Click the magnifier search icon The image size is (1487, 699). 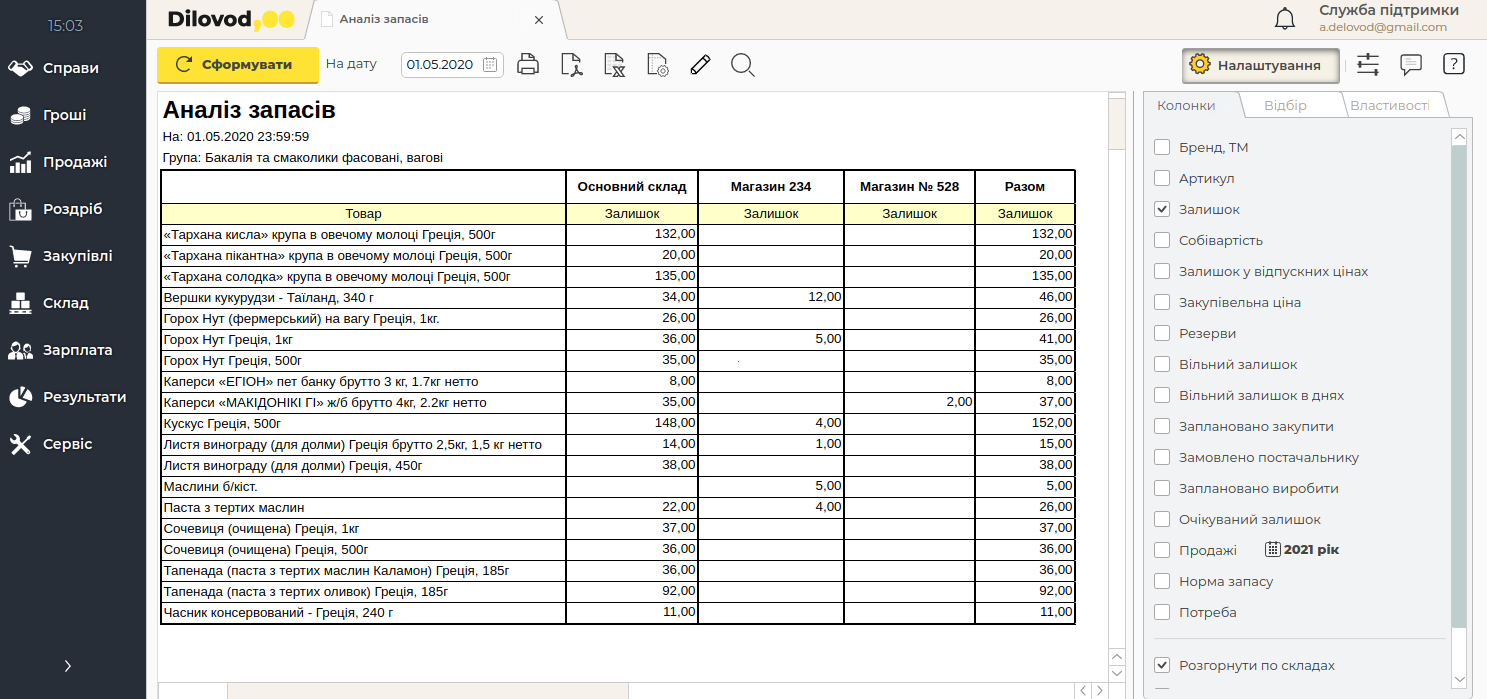(742, 65)
